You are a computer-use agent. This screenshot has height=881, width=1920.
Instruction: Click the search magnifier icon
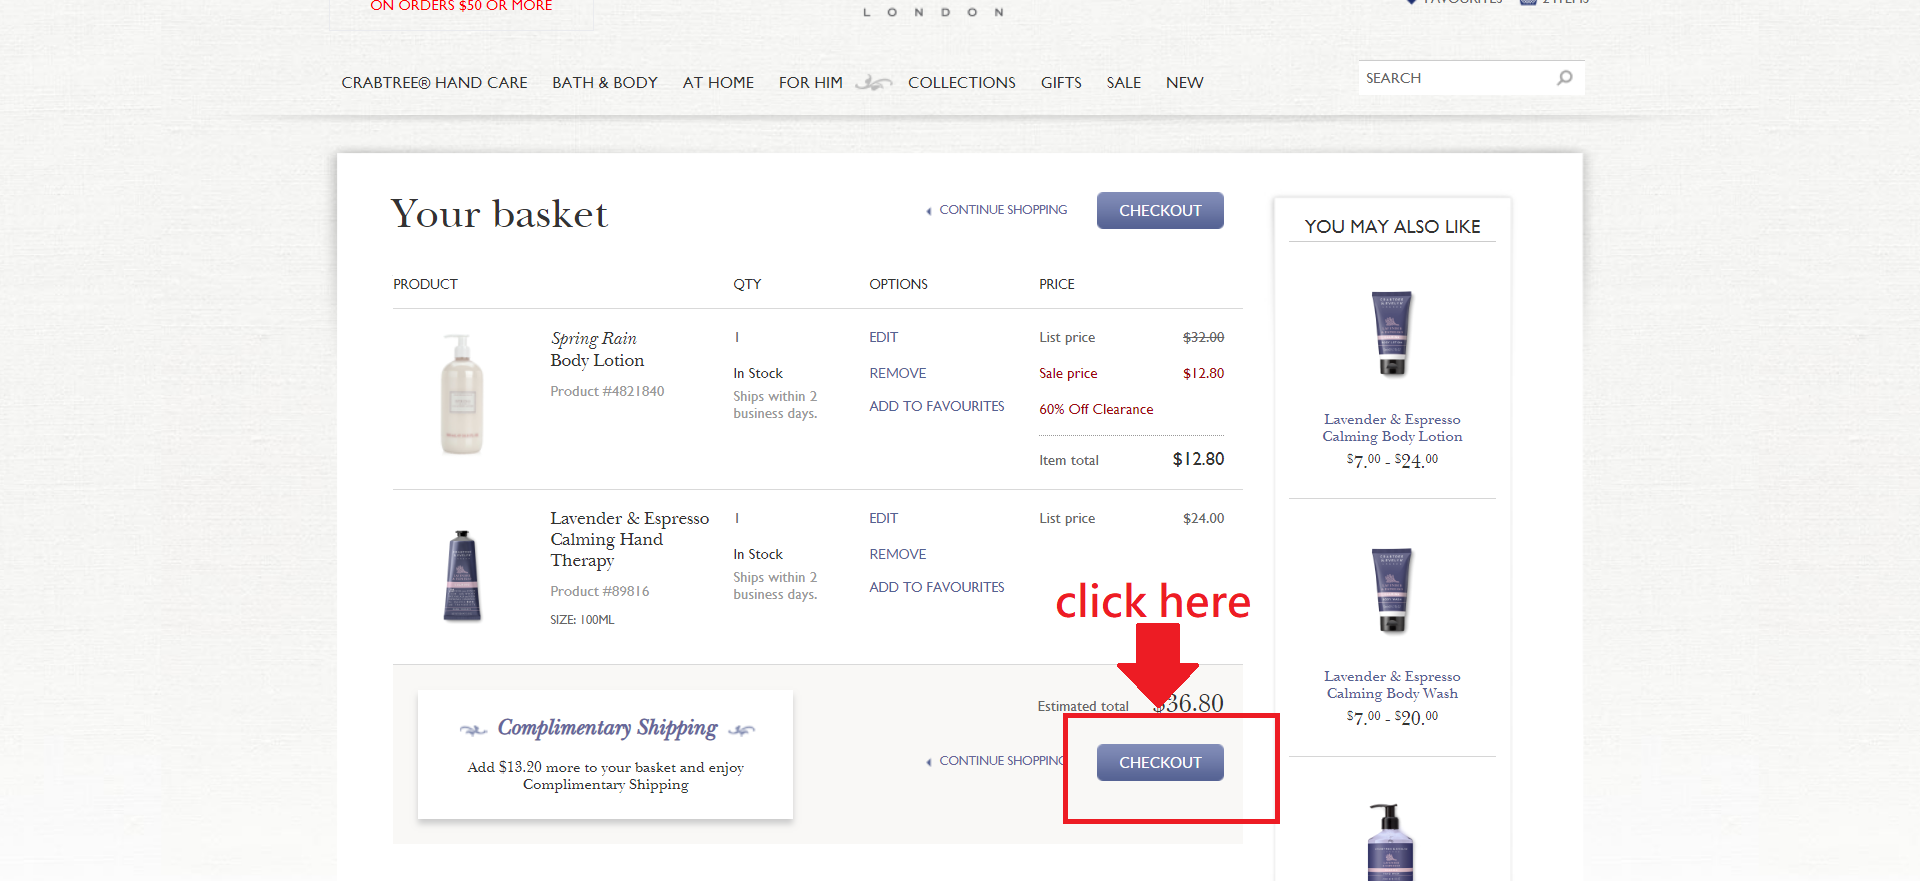(x=1565, y=78)
